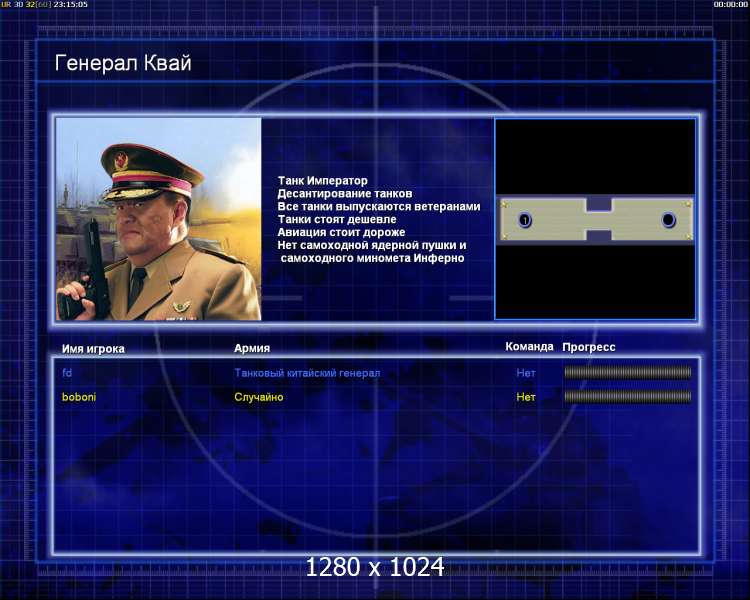
Task: Click the 'Десантирование танков' line
Action: tap(345, 193)
